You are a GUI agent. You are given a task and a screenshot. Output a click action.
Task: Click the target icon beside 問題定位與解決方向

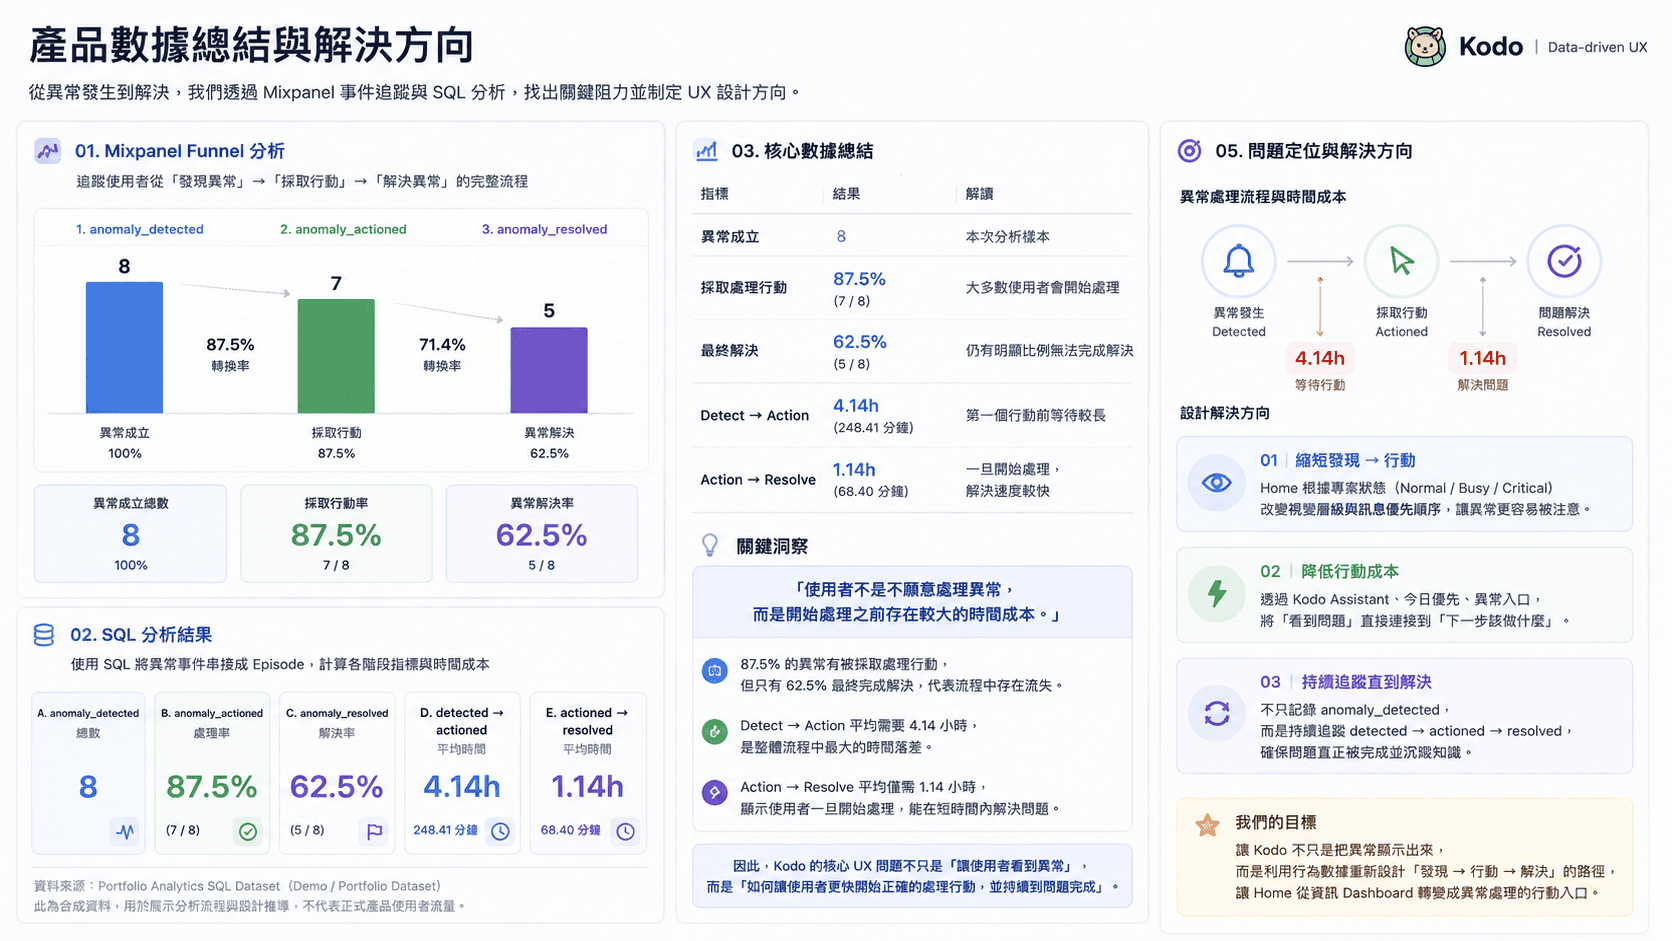[1189, 151]
